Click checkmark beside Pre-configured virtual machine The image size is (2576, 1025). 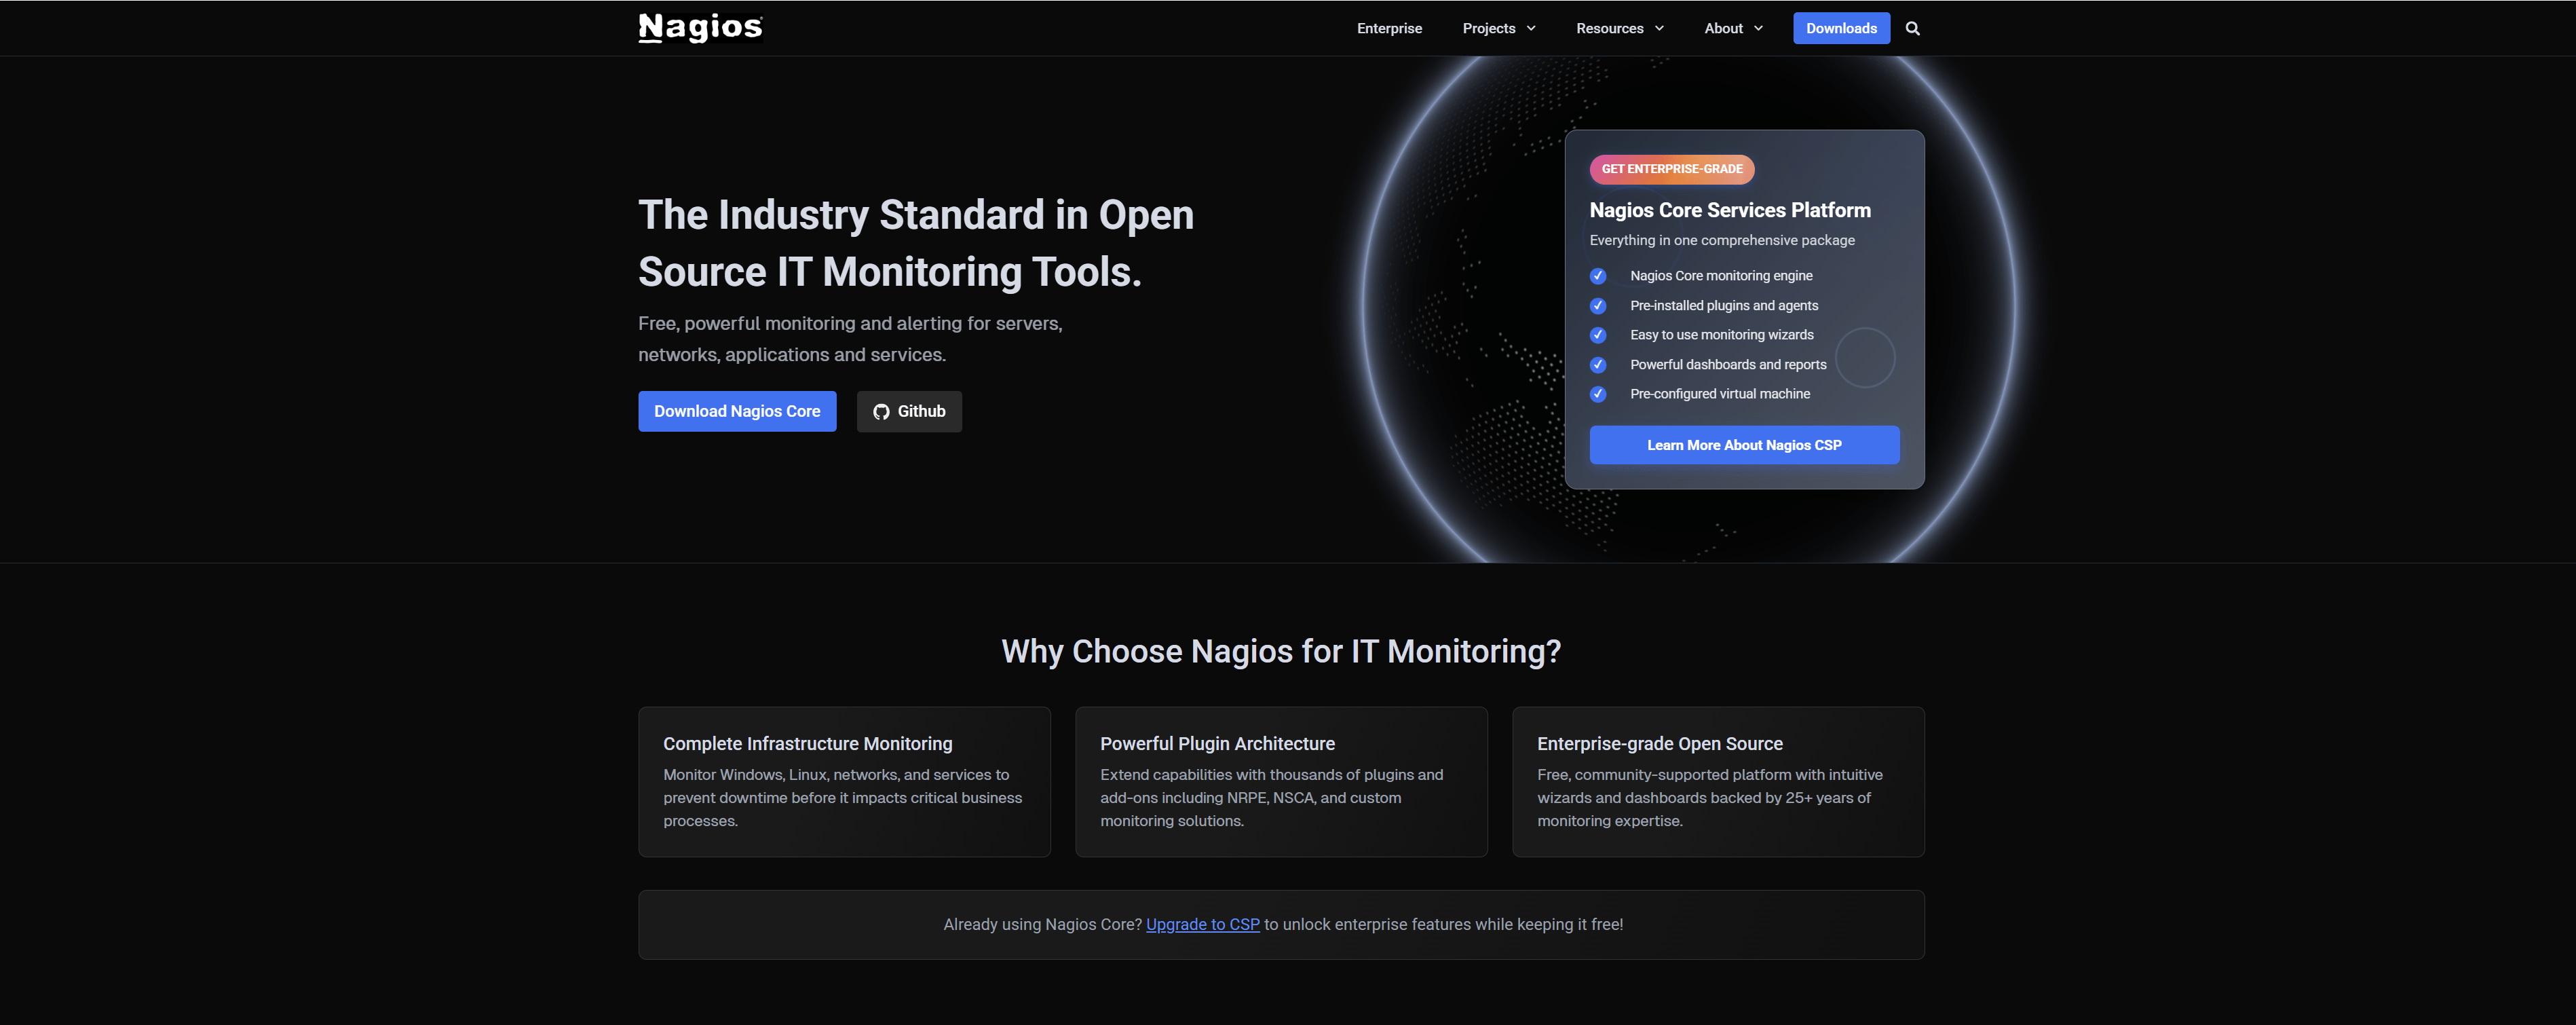click(1598, 394)
